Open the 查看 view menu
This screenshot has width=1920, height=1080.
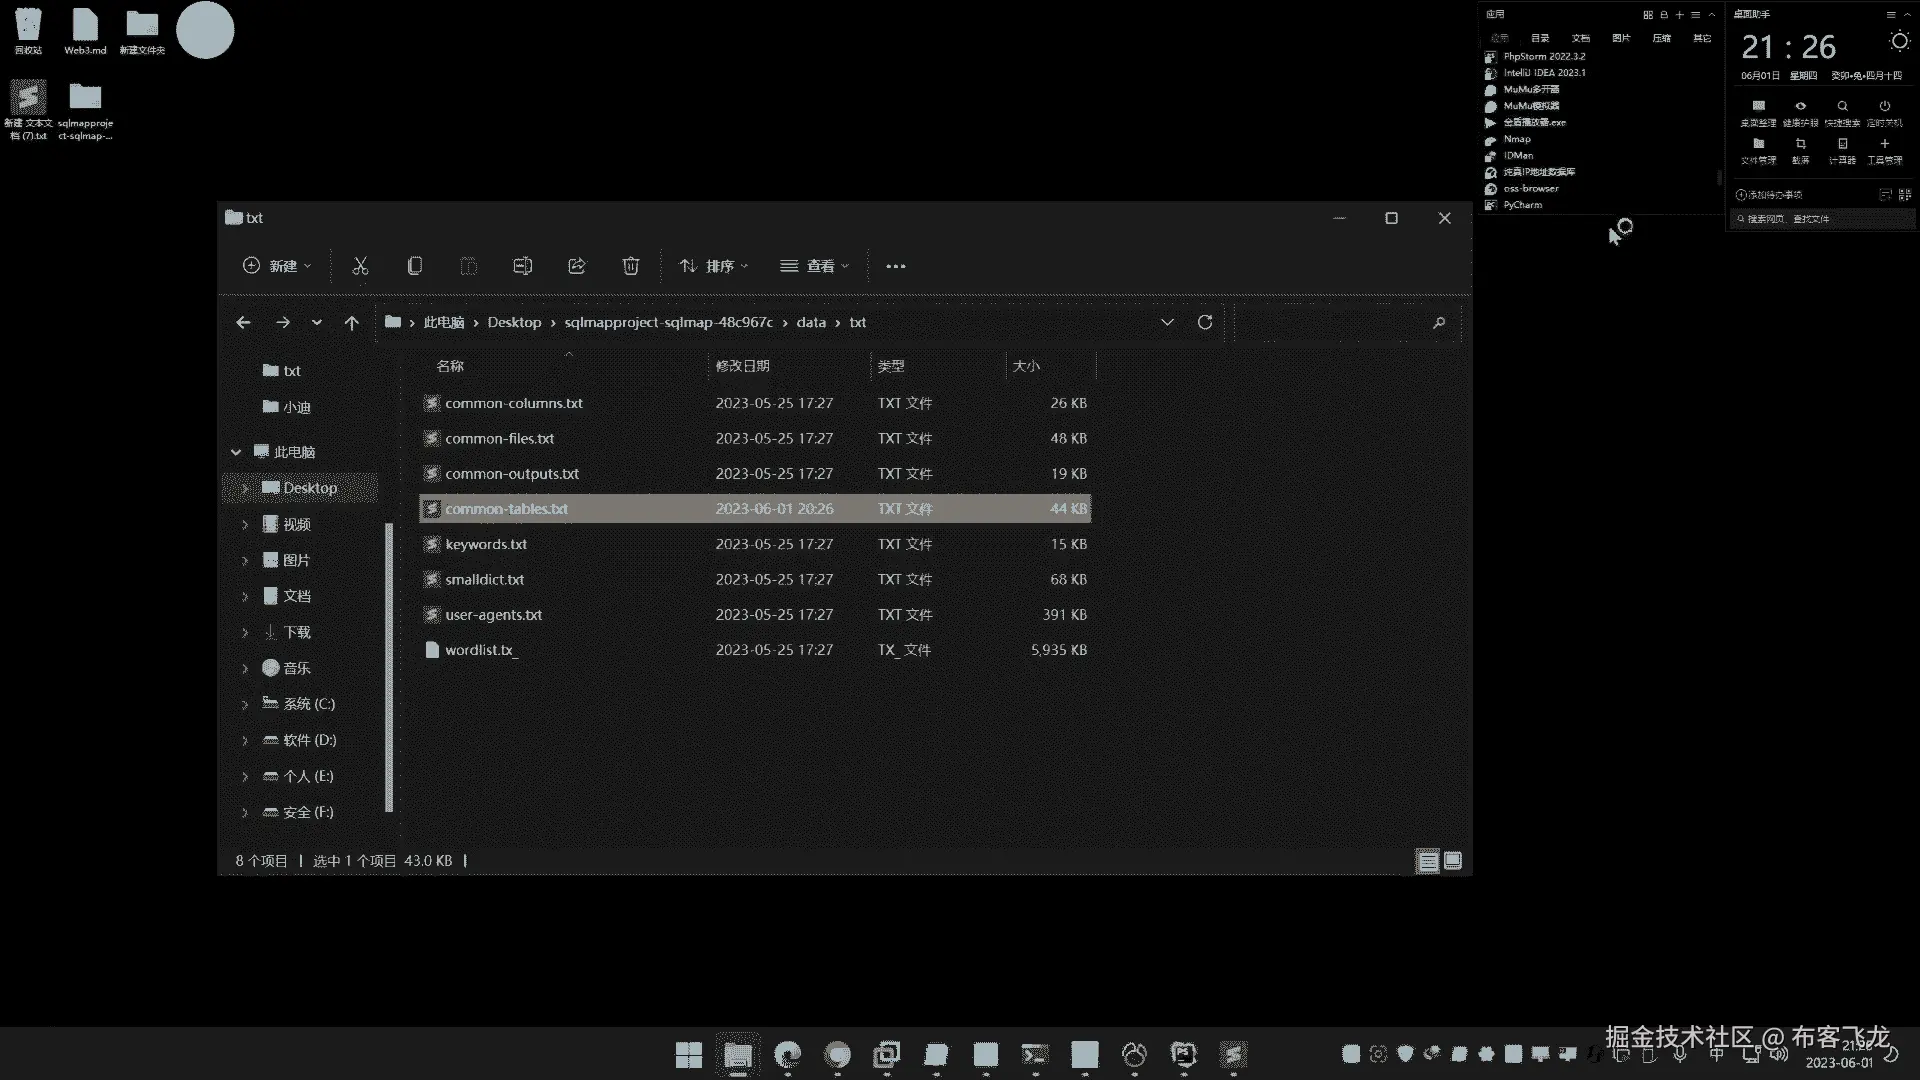coord(814,266)
